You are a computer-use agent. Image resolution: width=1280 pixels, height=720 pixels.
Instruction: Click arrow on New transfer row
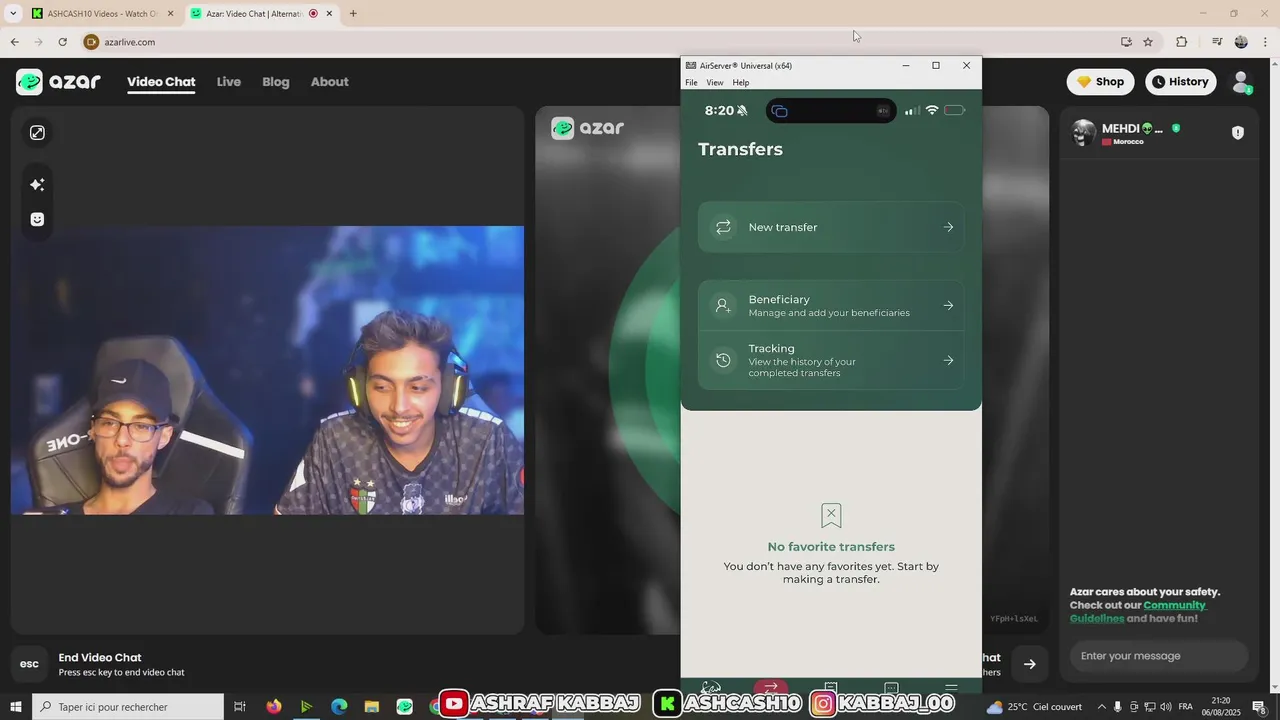(948, 227)
